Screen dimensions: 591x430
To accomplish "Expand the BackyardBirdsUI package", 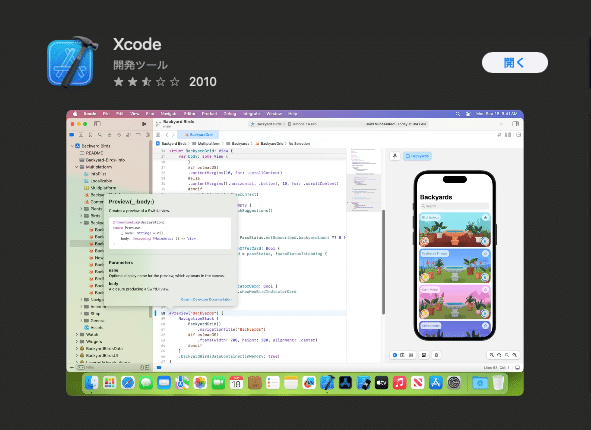I will 77,355.
